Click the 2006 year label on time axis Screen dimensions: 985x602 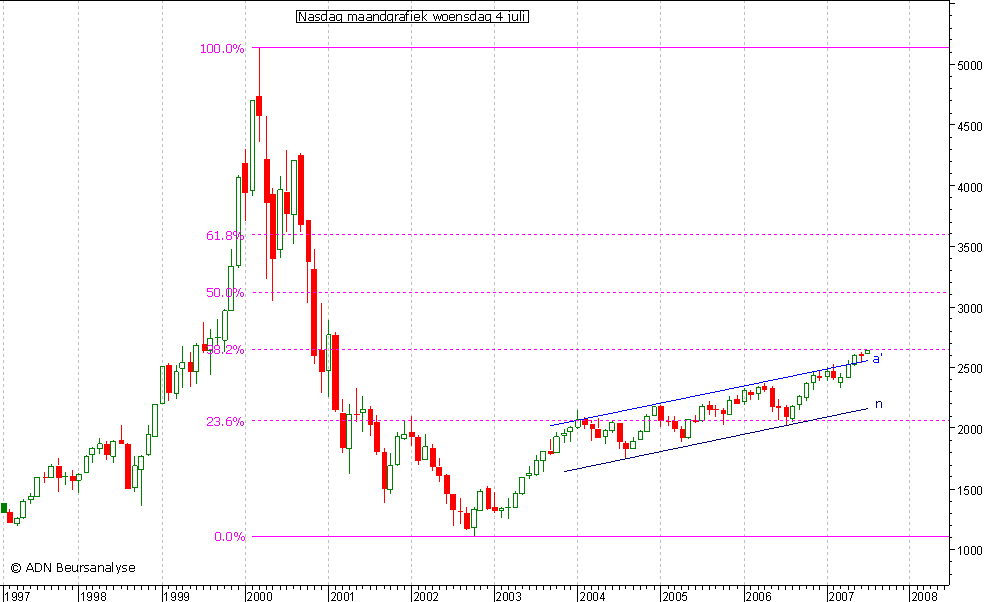(x=758, y=596)
